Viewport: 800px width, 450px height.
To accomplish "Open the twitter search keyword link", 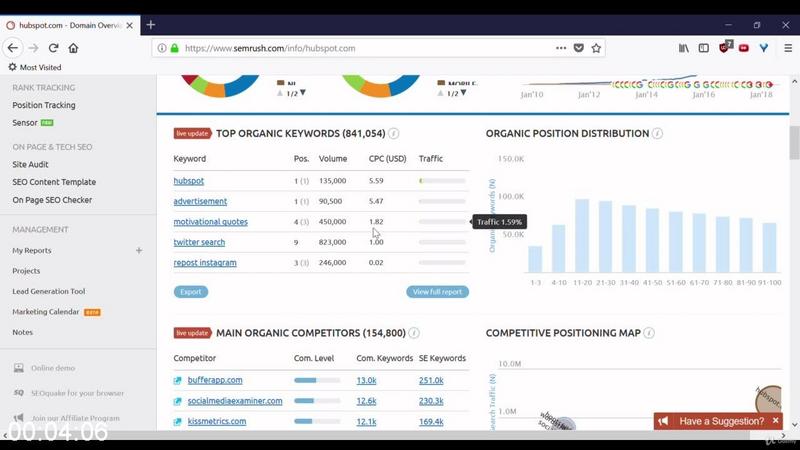I will (199, 242).
